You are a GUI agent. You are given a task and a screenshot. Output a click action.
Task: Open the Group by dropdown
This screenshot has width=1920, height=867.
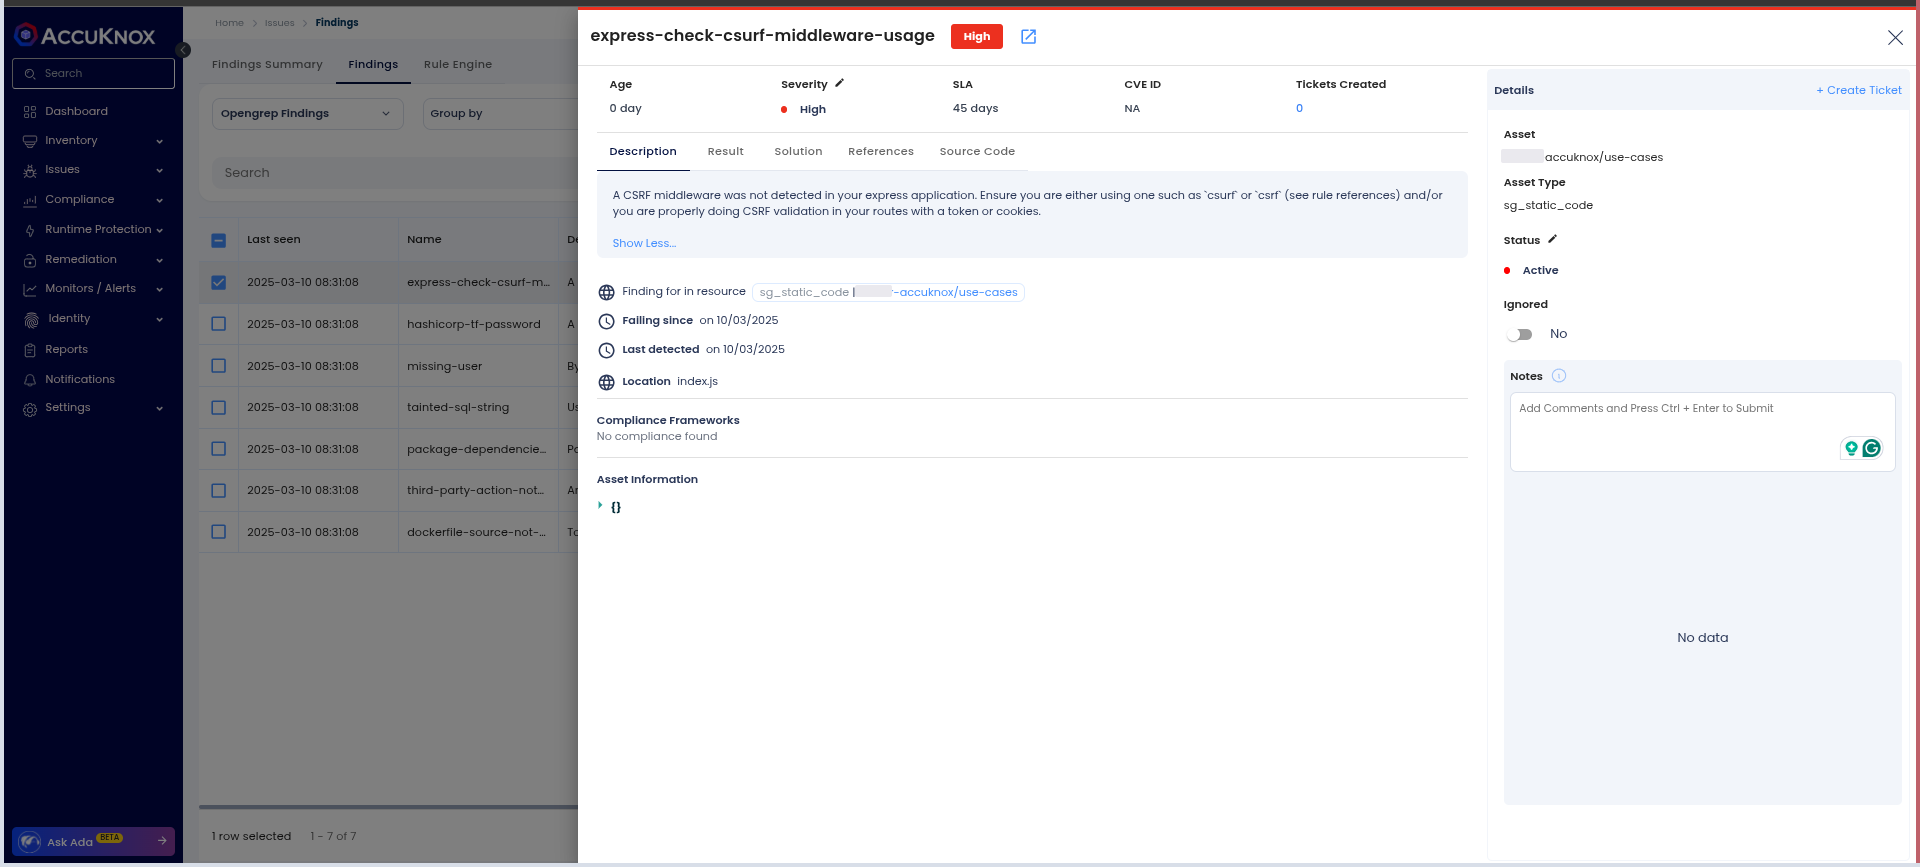pyautogui.click(x=500, y=113)
